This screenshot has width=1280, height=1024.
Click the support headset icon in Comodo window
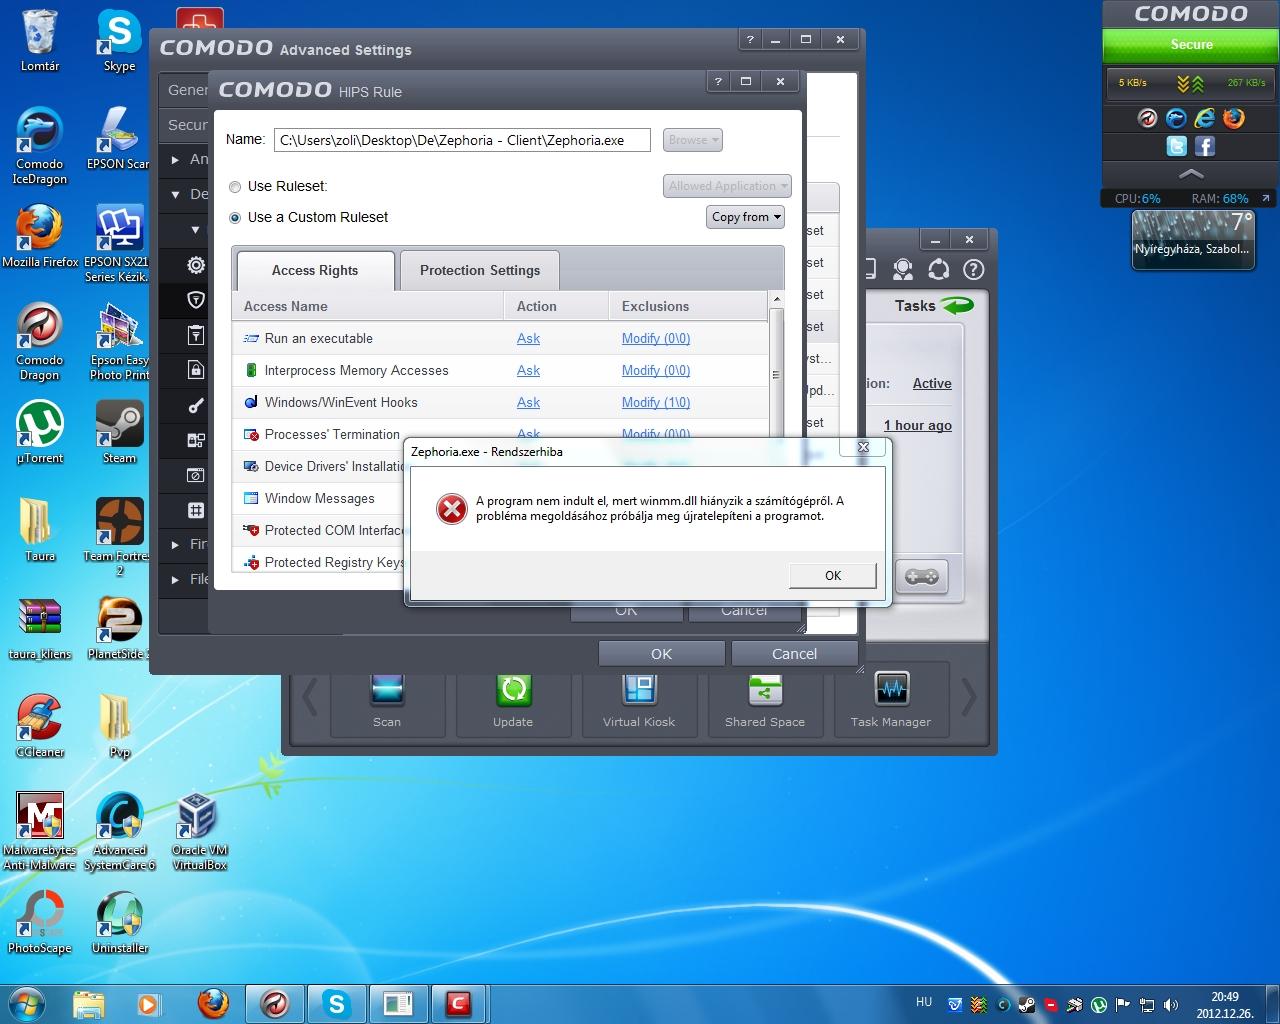pyautogui.click(x=903, y=269)
